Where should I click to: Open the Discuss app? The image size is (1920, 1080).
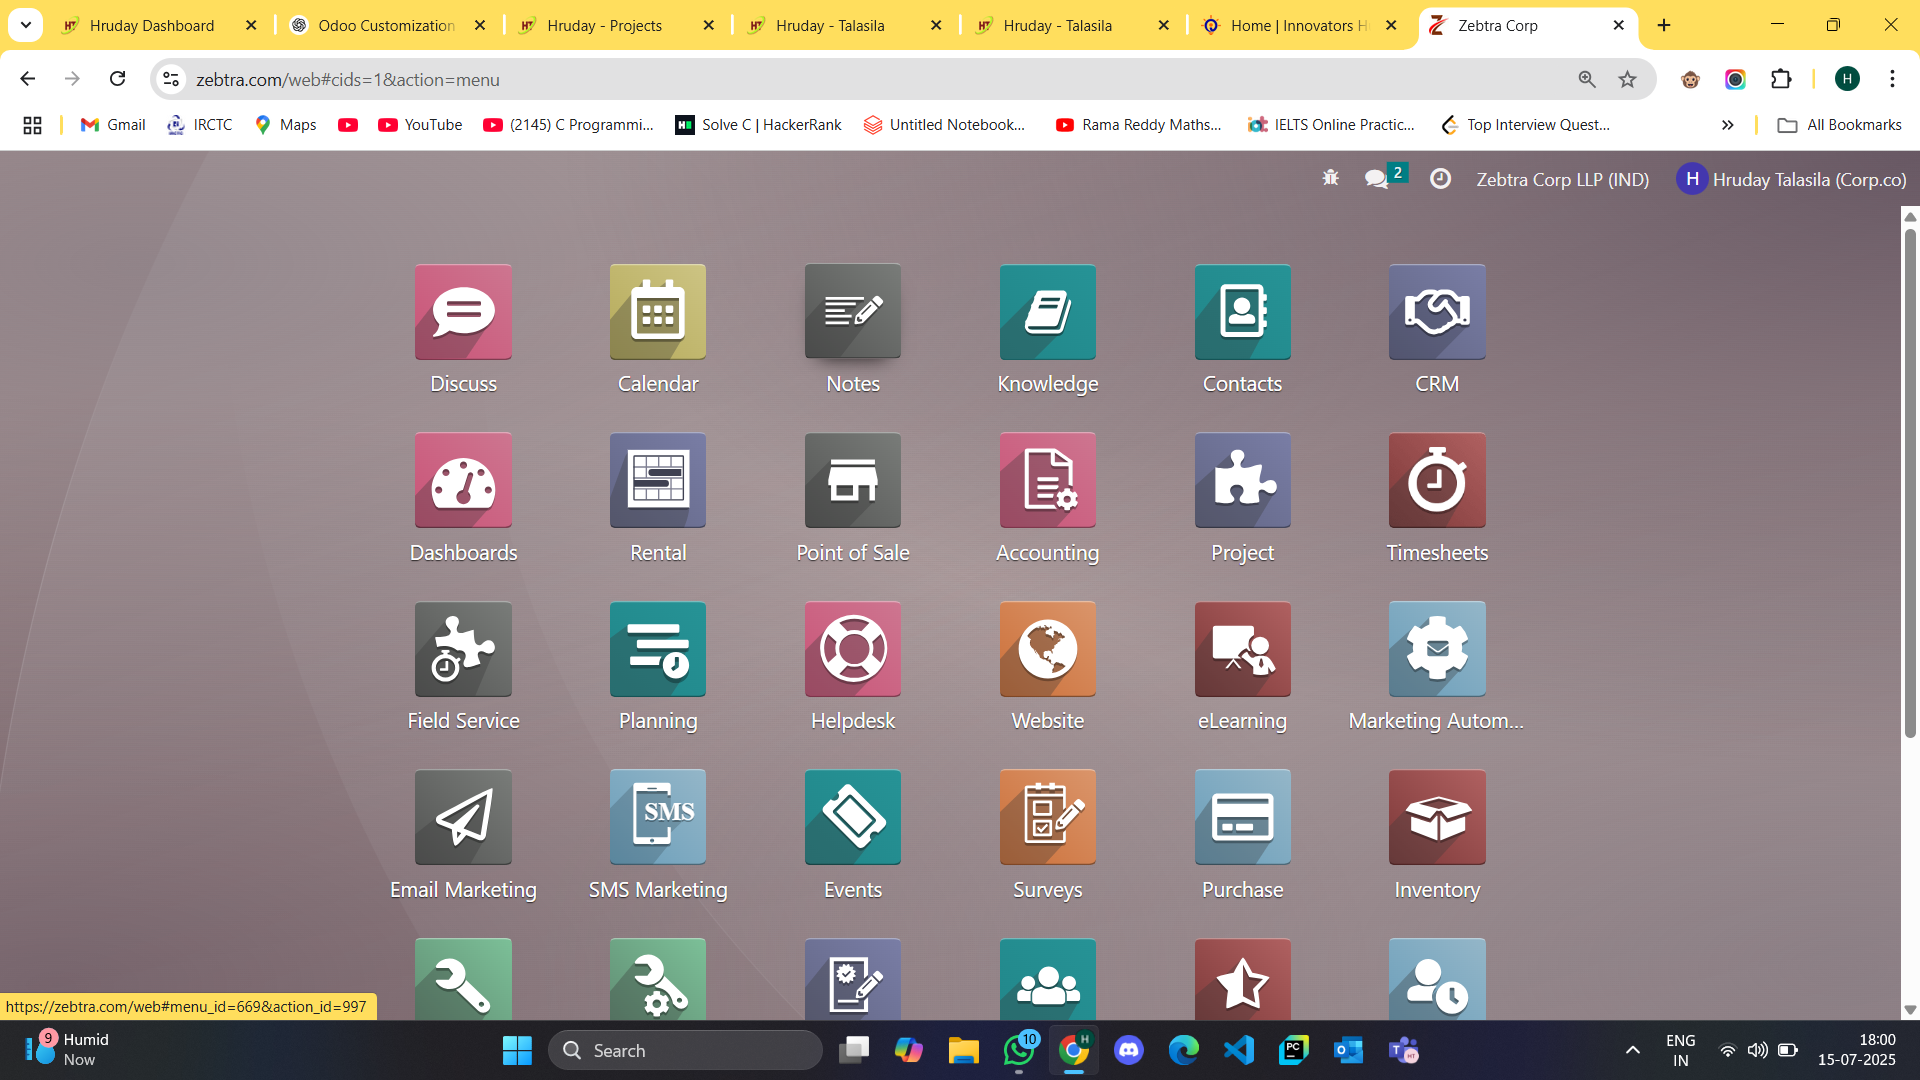tap(463, 312)
